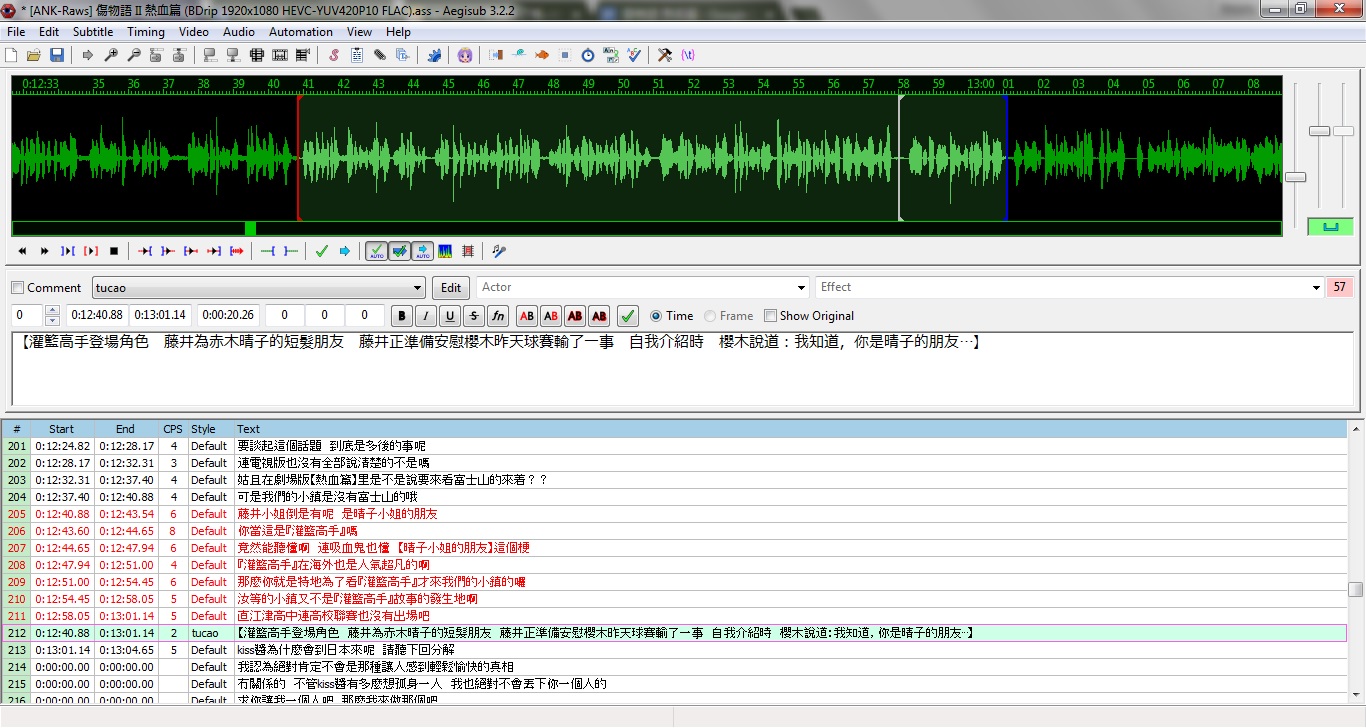The width and height of the screenshot is (1366, 728).
Task: Open a subtitles file via folder icon
Action: click(33, 55)
